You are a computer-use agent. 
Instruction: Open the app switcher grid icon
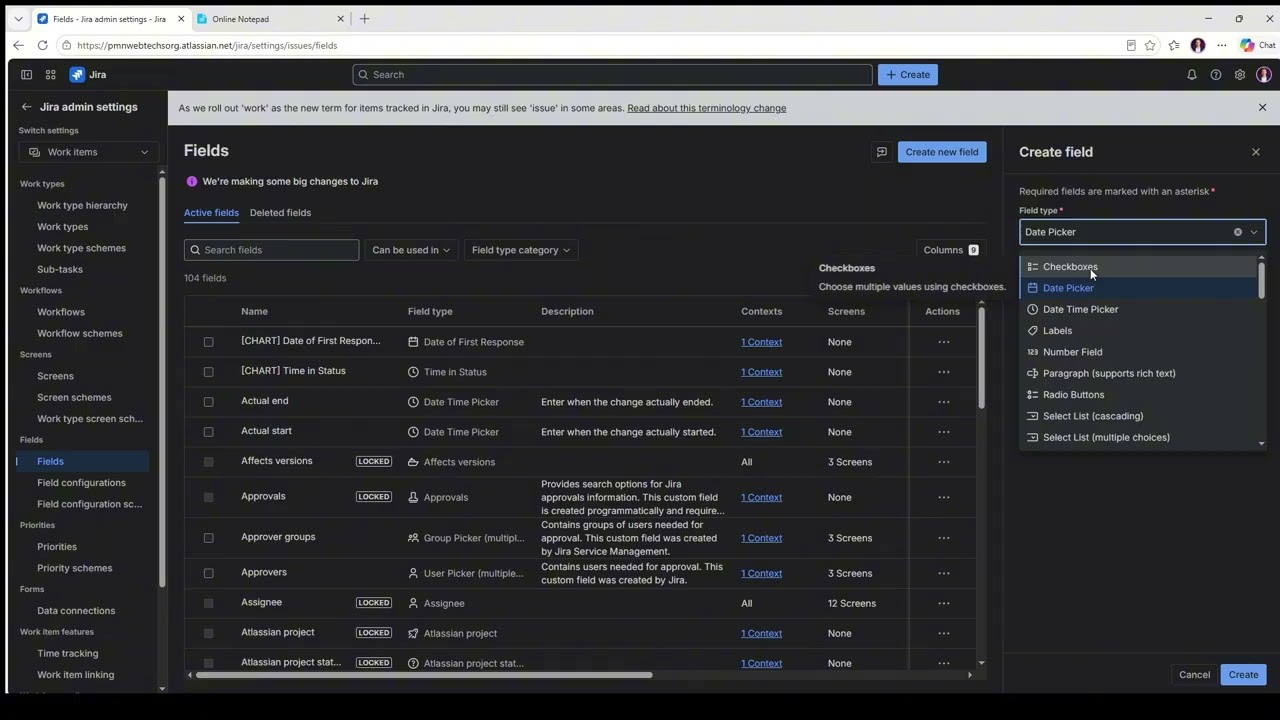pos(50,75)
